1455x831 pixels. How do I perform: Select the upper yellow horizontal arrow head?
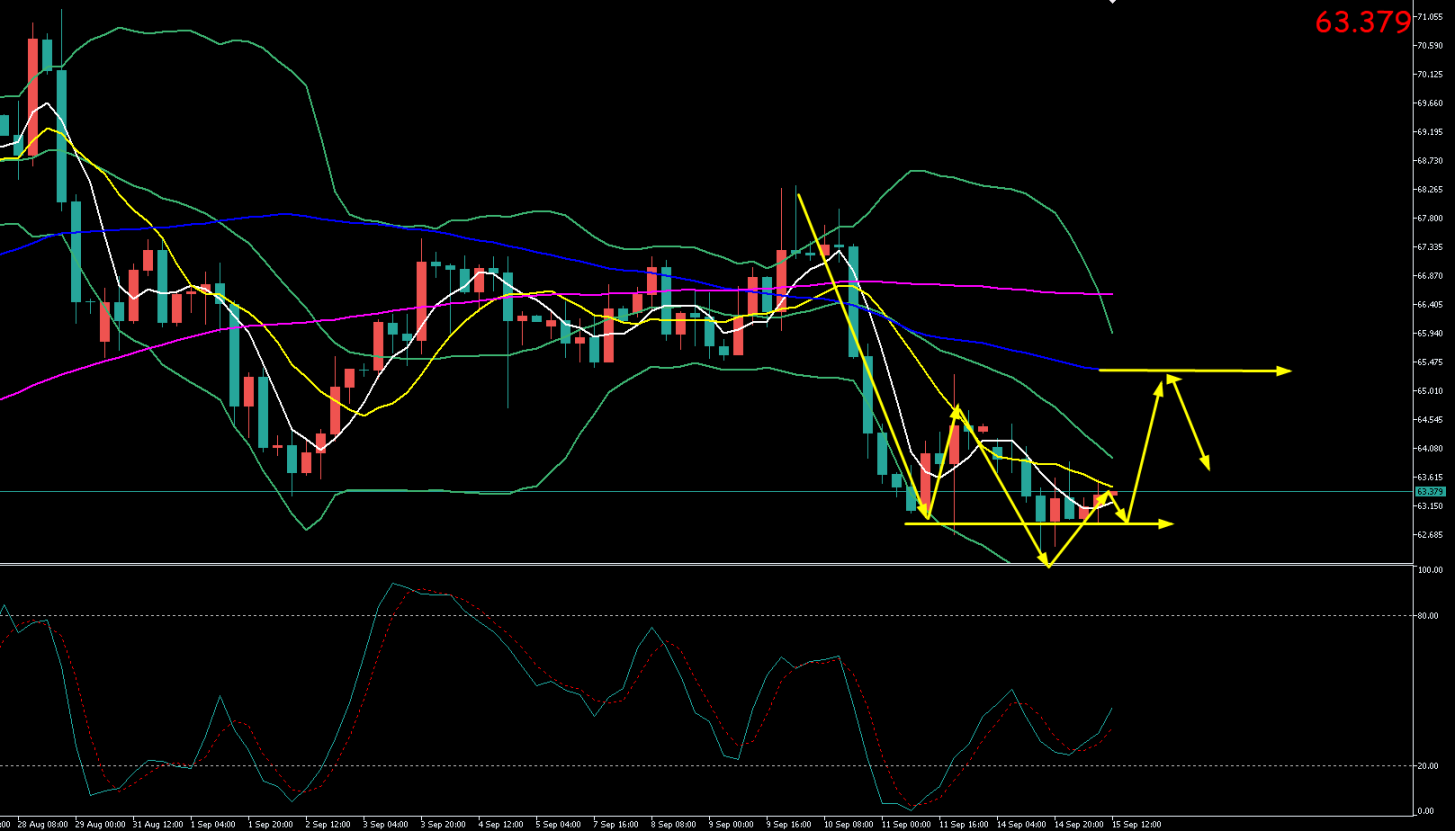(1284, 371)
